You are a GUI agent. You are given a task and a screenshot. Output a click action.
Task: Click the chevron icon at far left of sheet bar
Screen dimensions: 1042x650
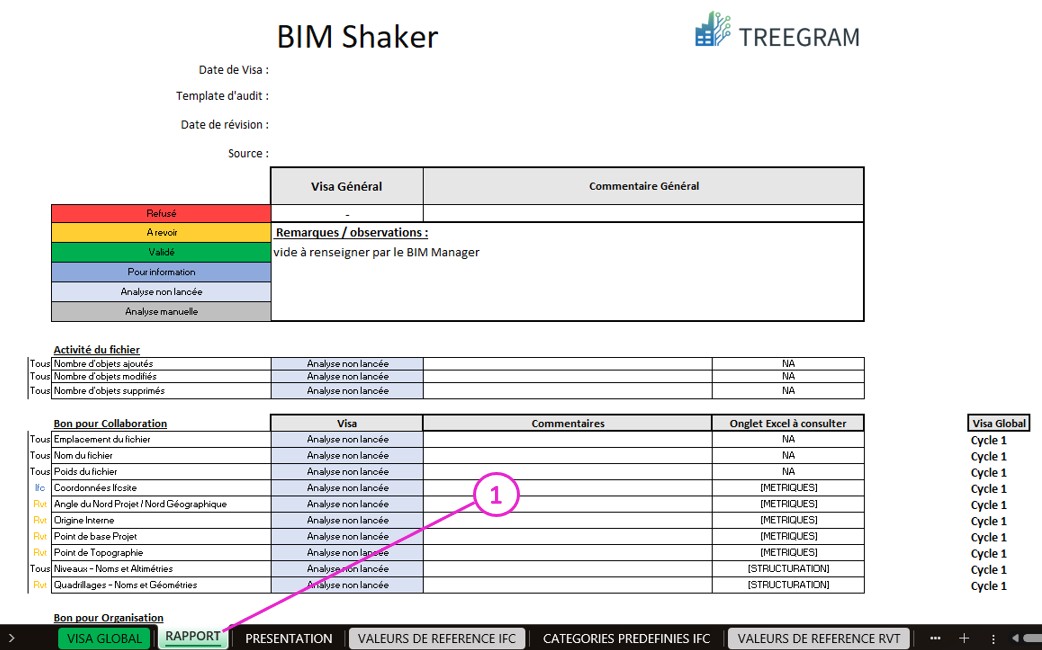click(11, 637)
